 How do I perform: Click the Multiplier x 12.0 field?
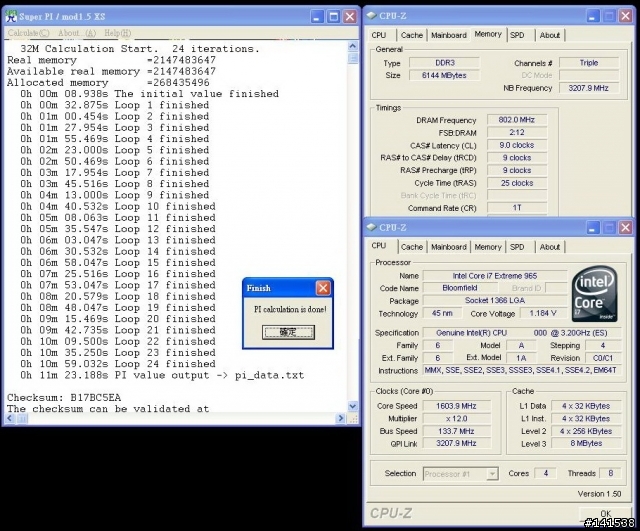pos(456,419)
